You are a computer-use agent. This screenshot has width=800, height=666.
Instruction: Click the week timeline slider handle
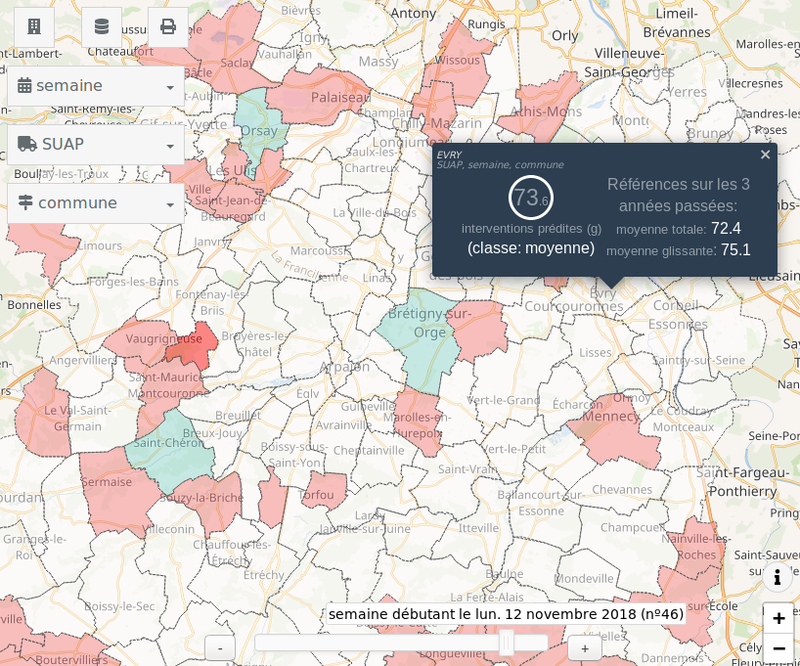pyautogui.click(x=506, y=642)
